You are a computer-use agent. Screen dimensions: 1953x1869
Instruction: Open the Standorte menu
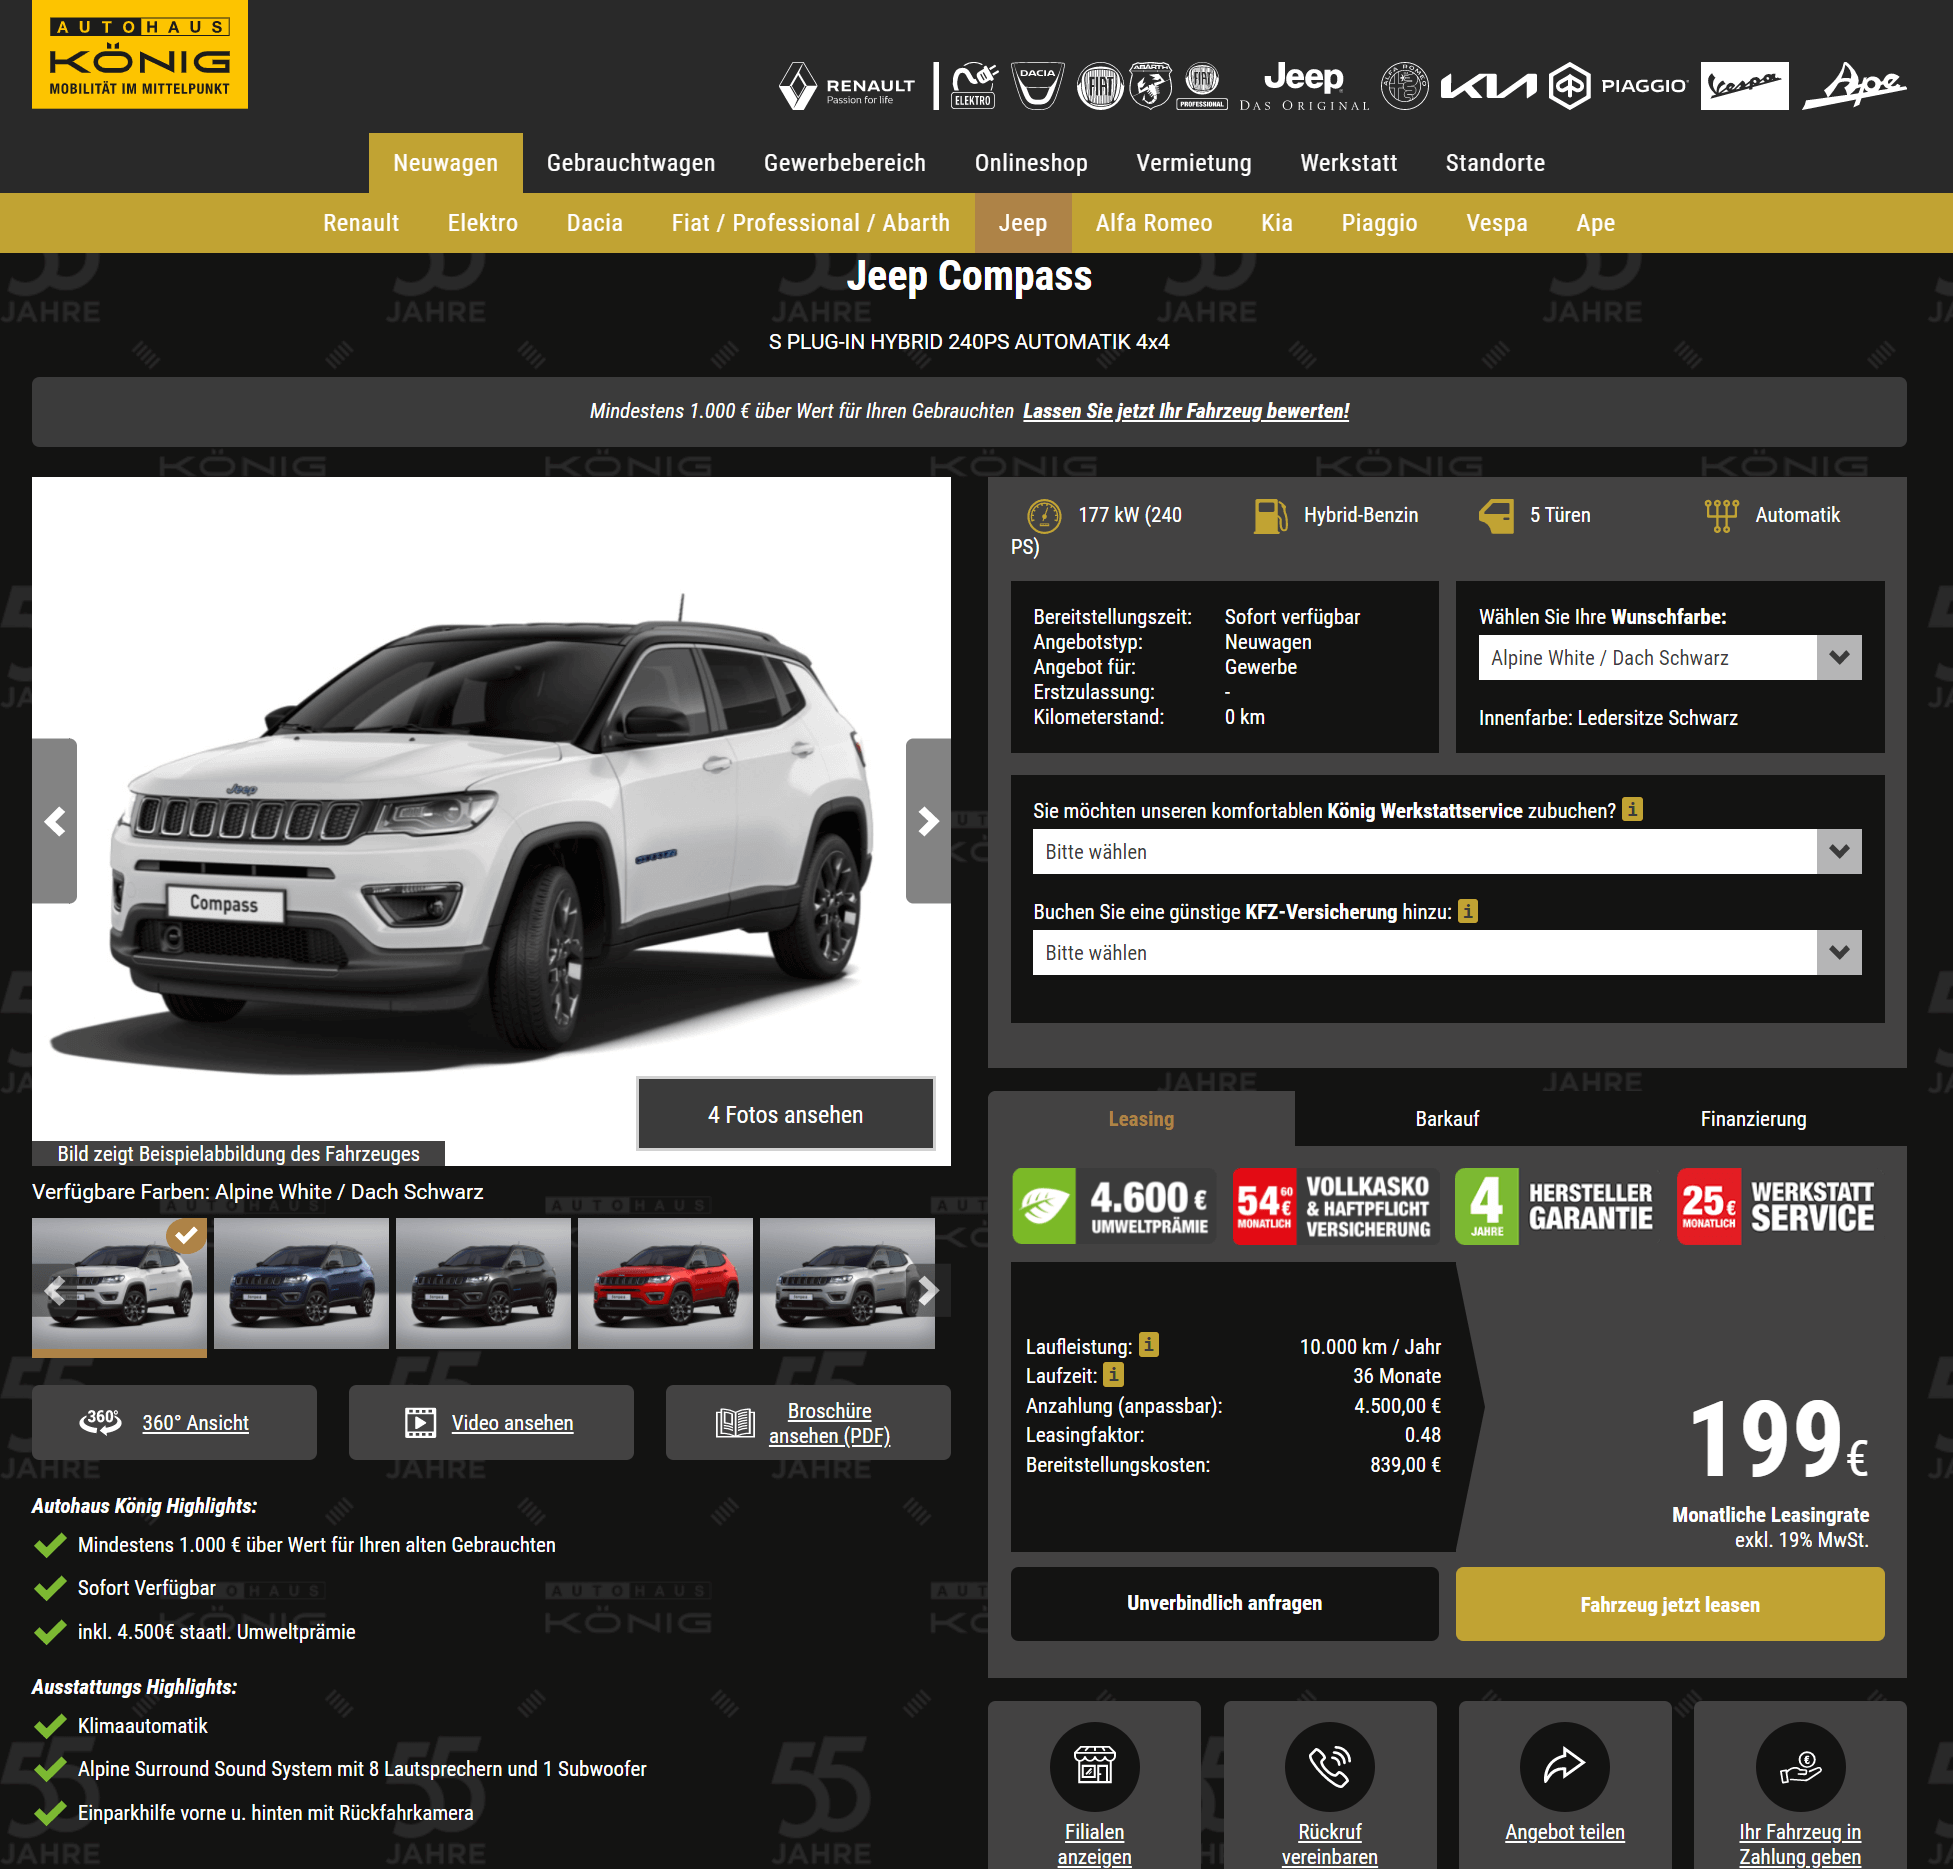pyautogui.click(x=1495, y=163)
